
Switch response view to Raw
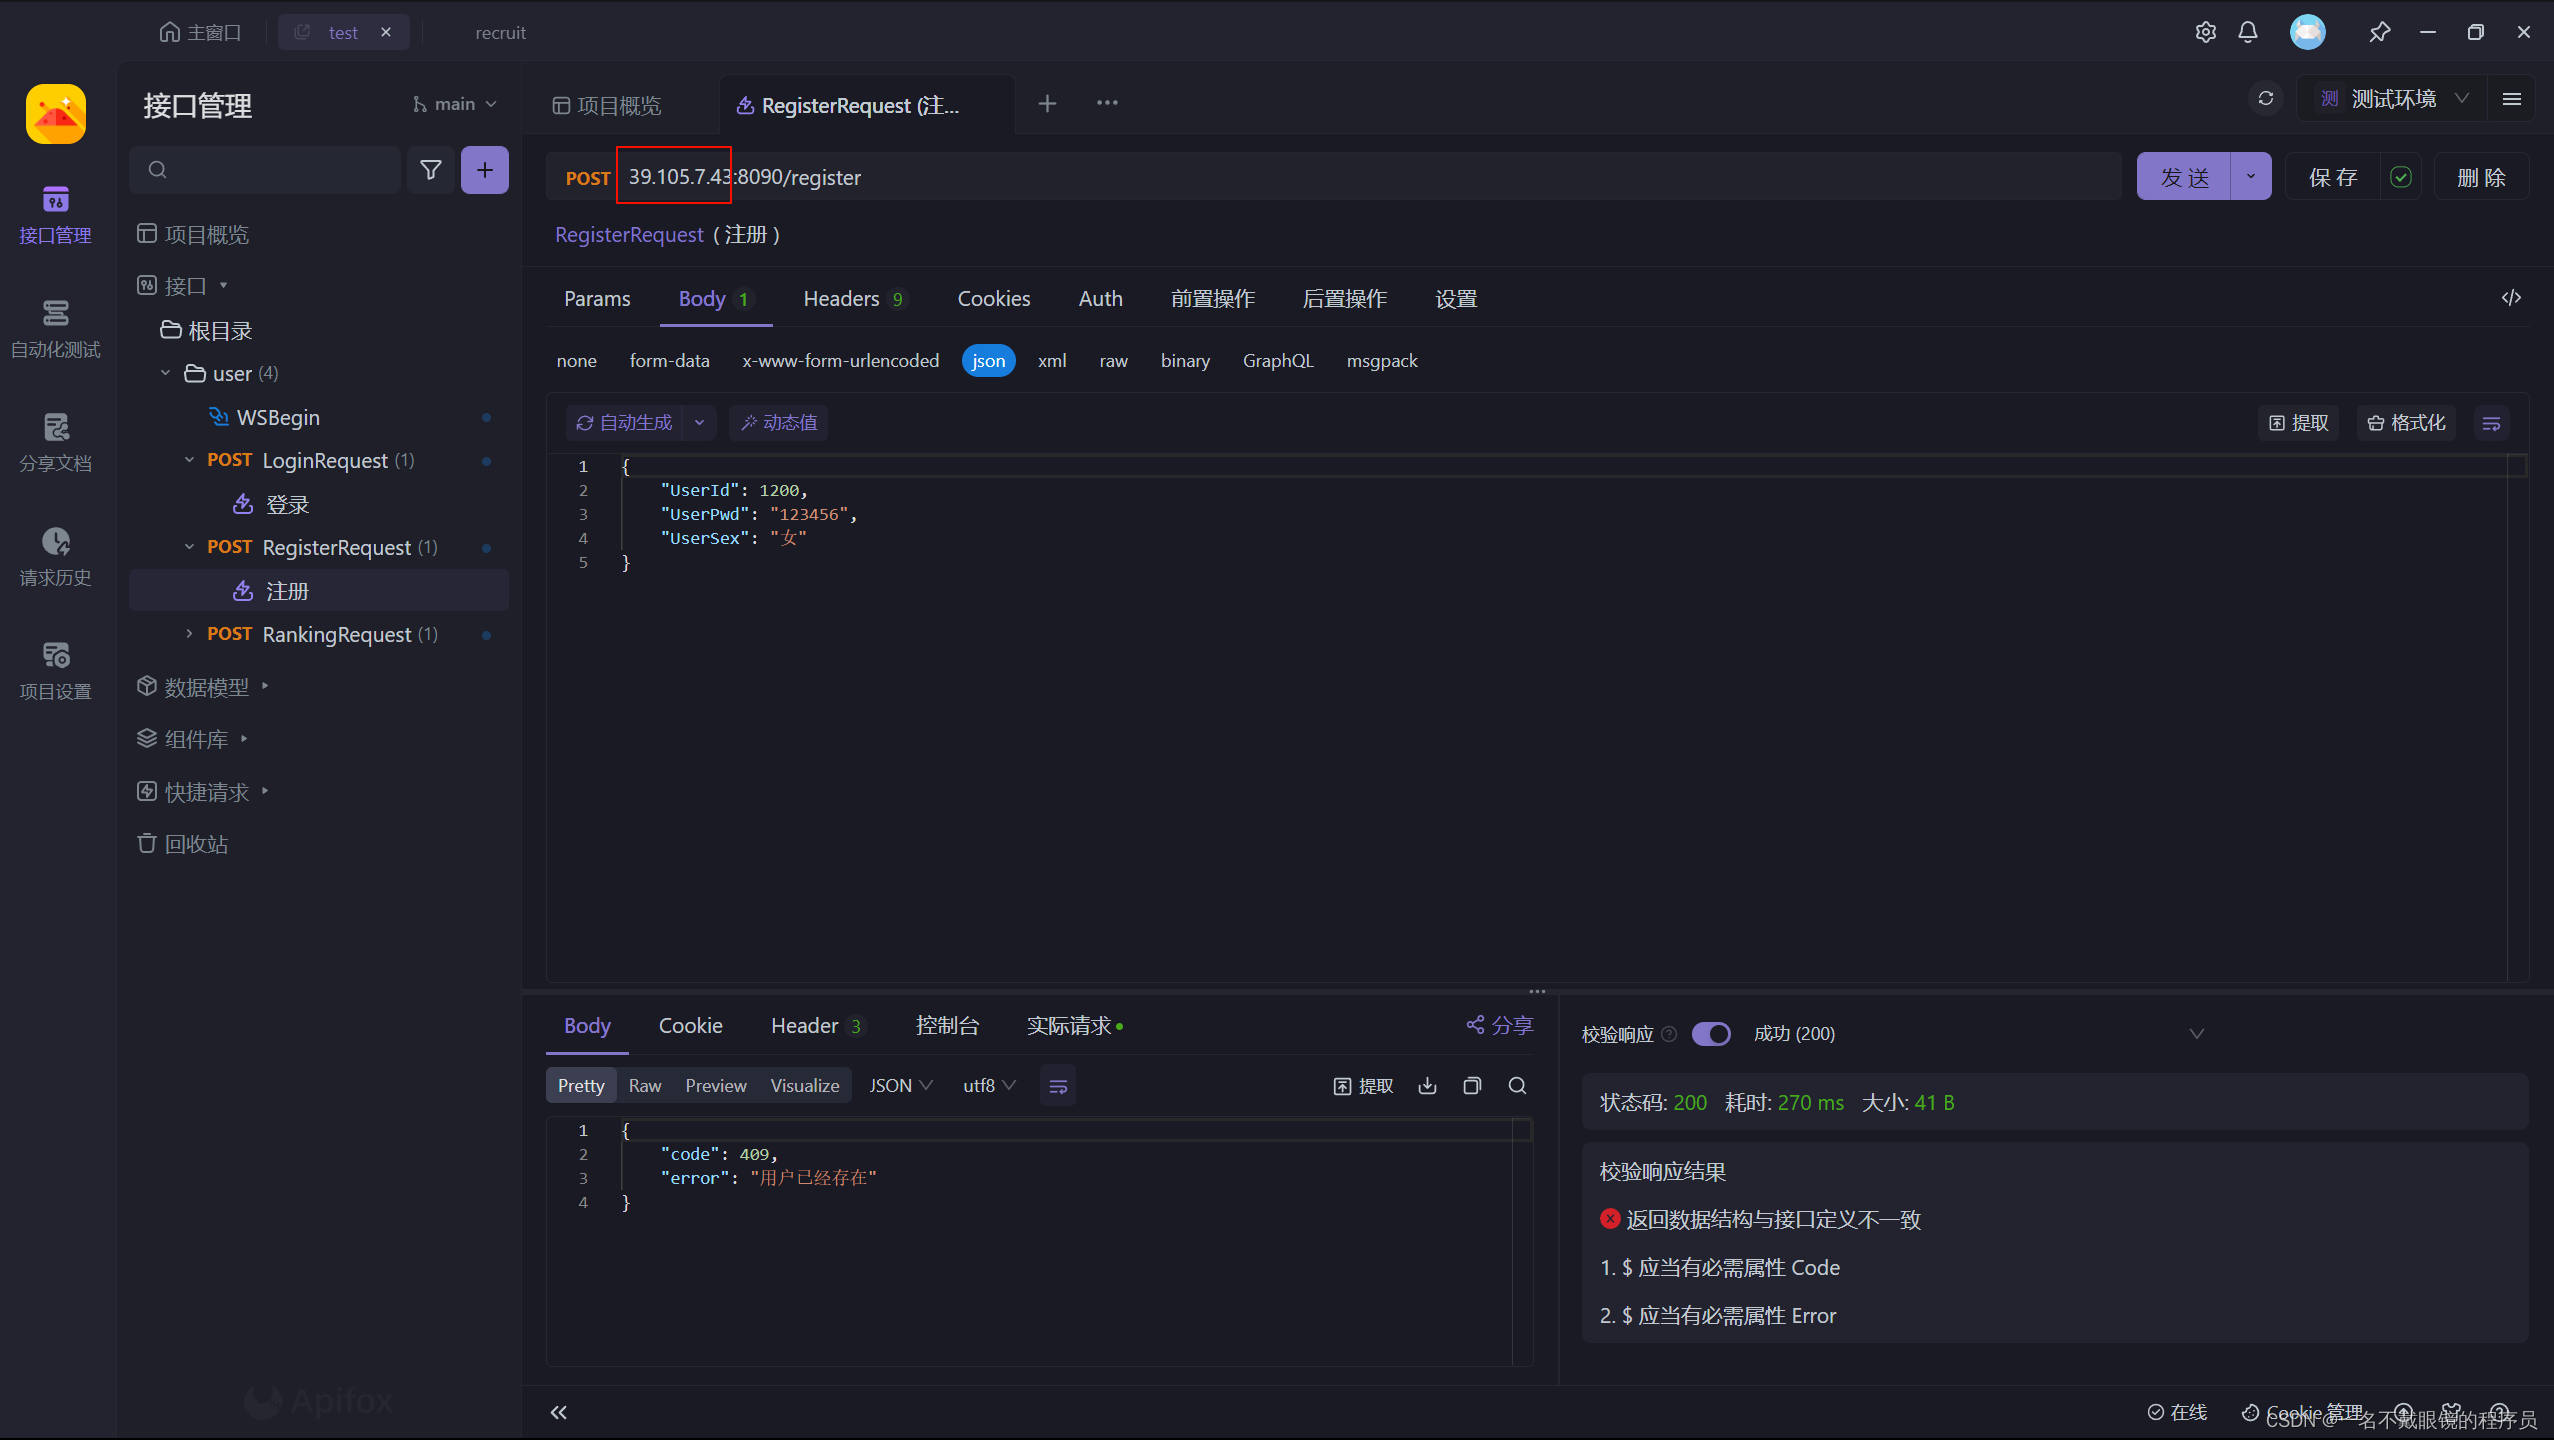(644, 1086)
